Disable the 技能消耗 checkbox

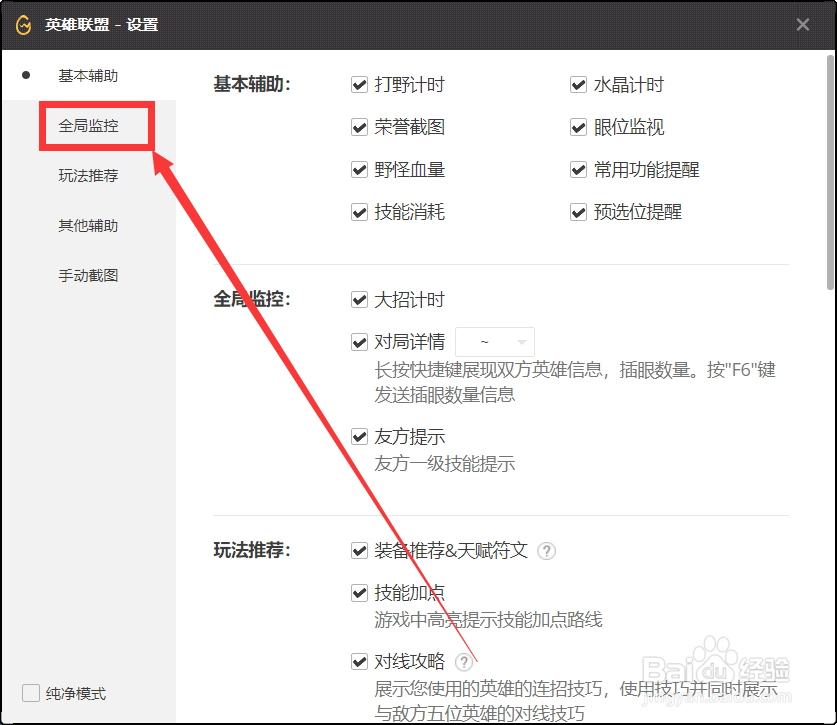click(359, 212)
